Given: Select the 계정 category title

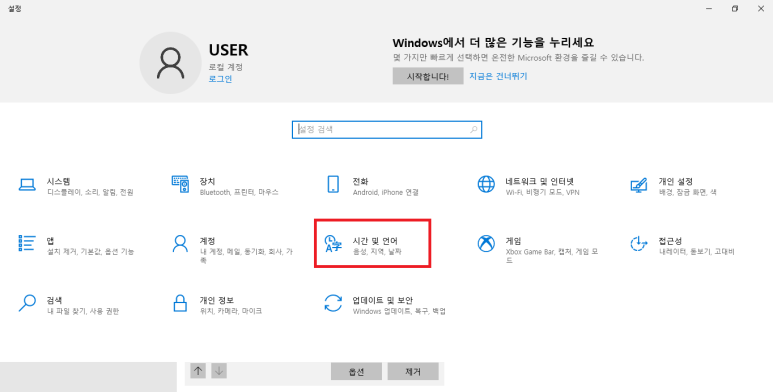Looking at the screenshot, I should (207, 241).
